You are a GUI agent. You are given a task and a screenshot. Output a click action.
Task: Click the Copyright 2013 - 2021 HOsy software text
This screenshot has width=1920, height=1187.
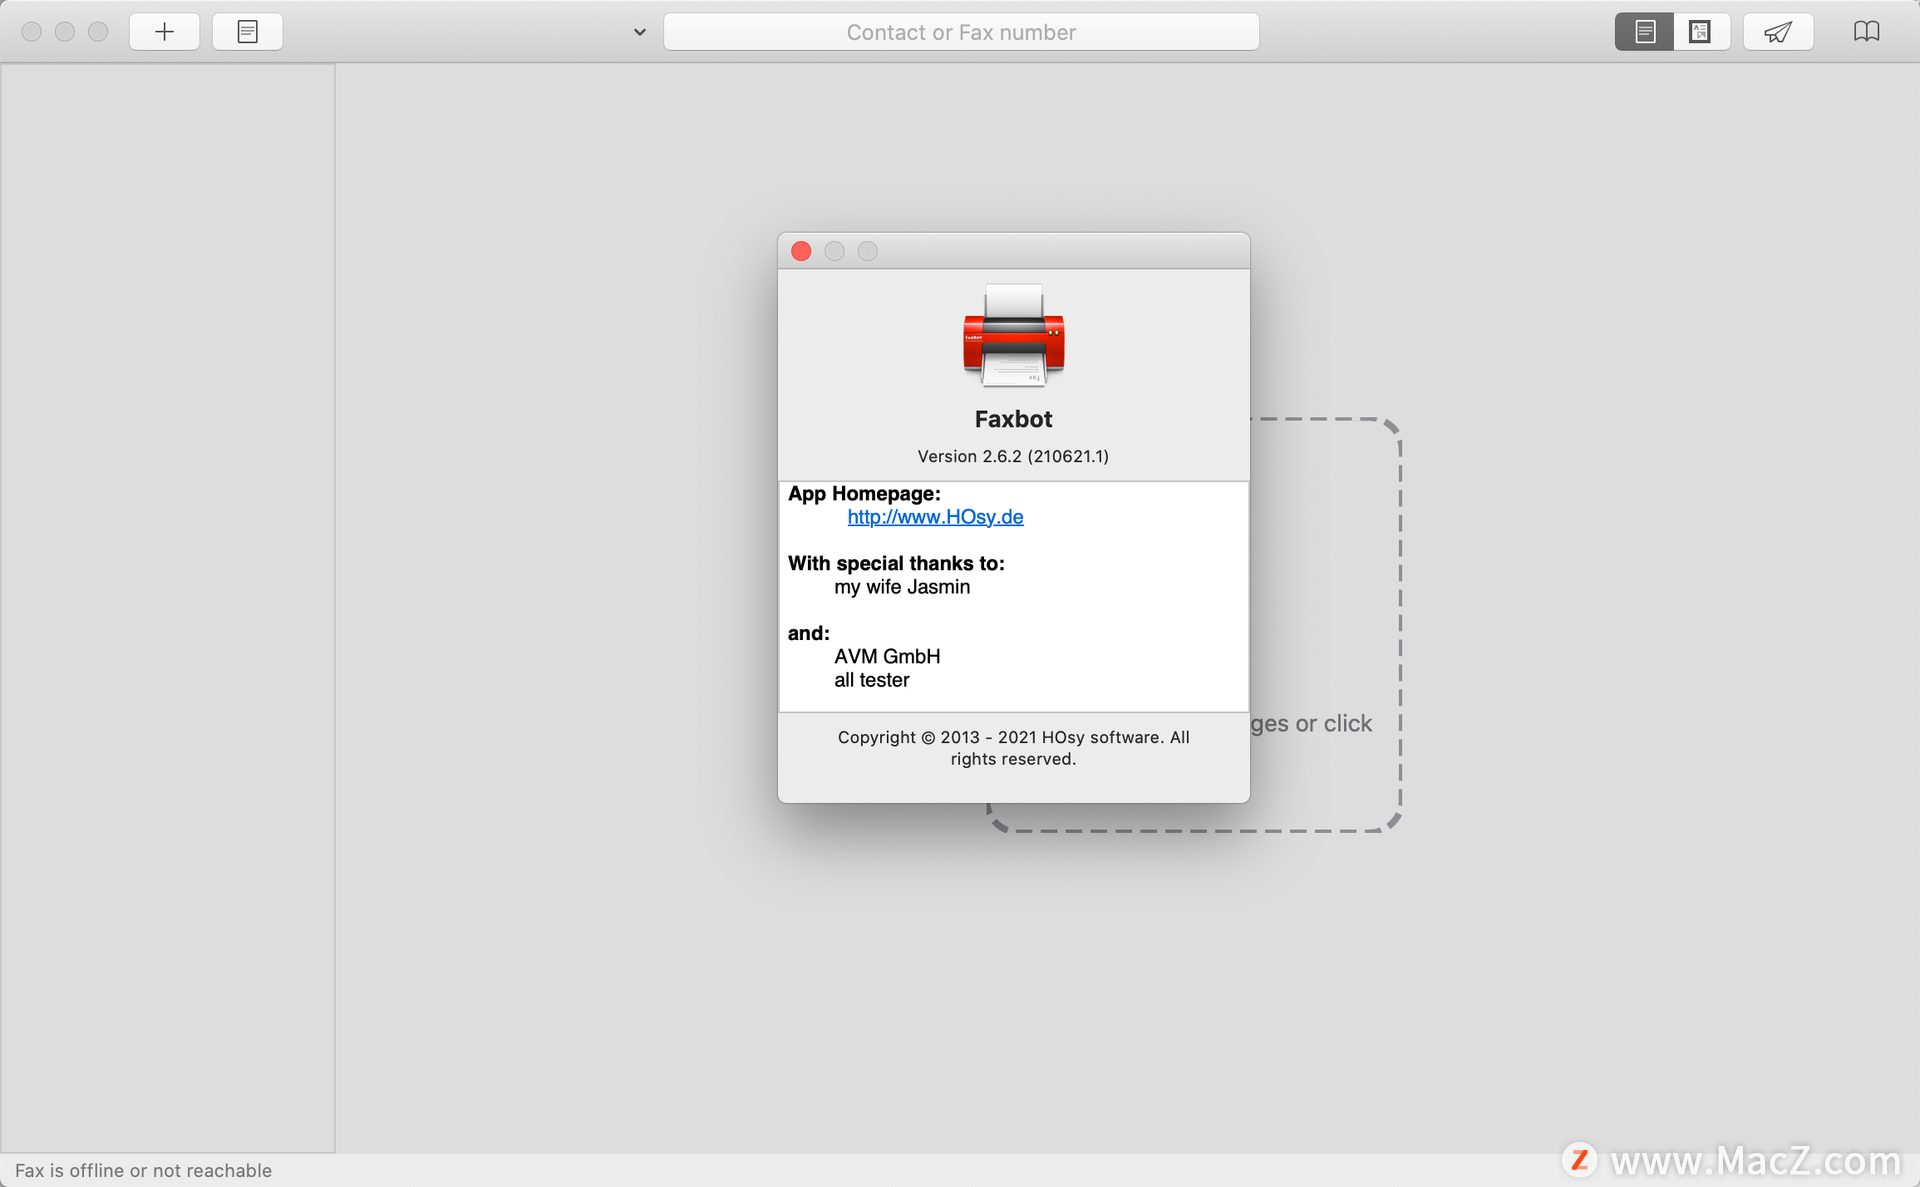pyautogui.click(x=1013, y=748)
